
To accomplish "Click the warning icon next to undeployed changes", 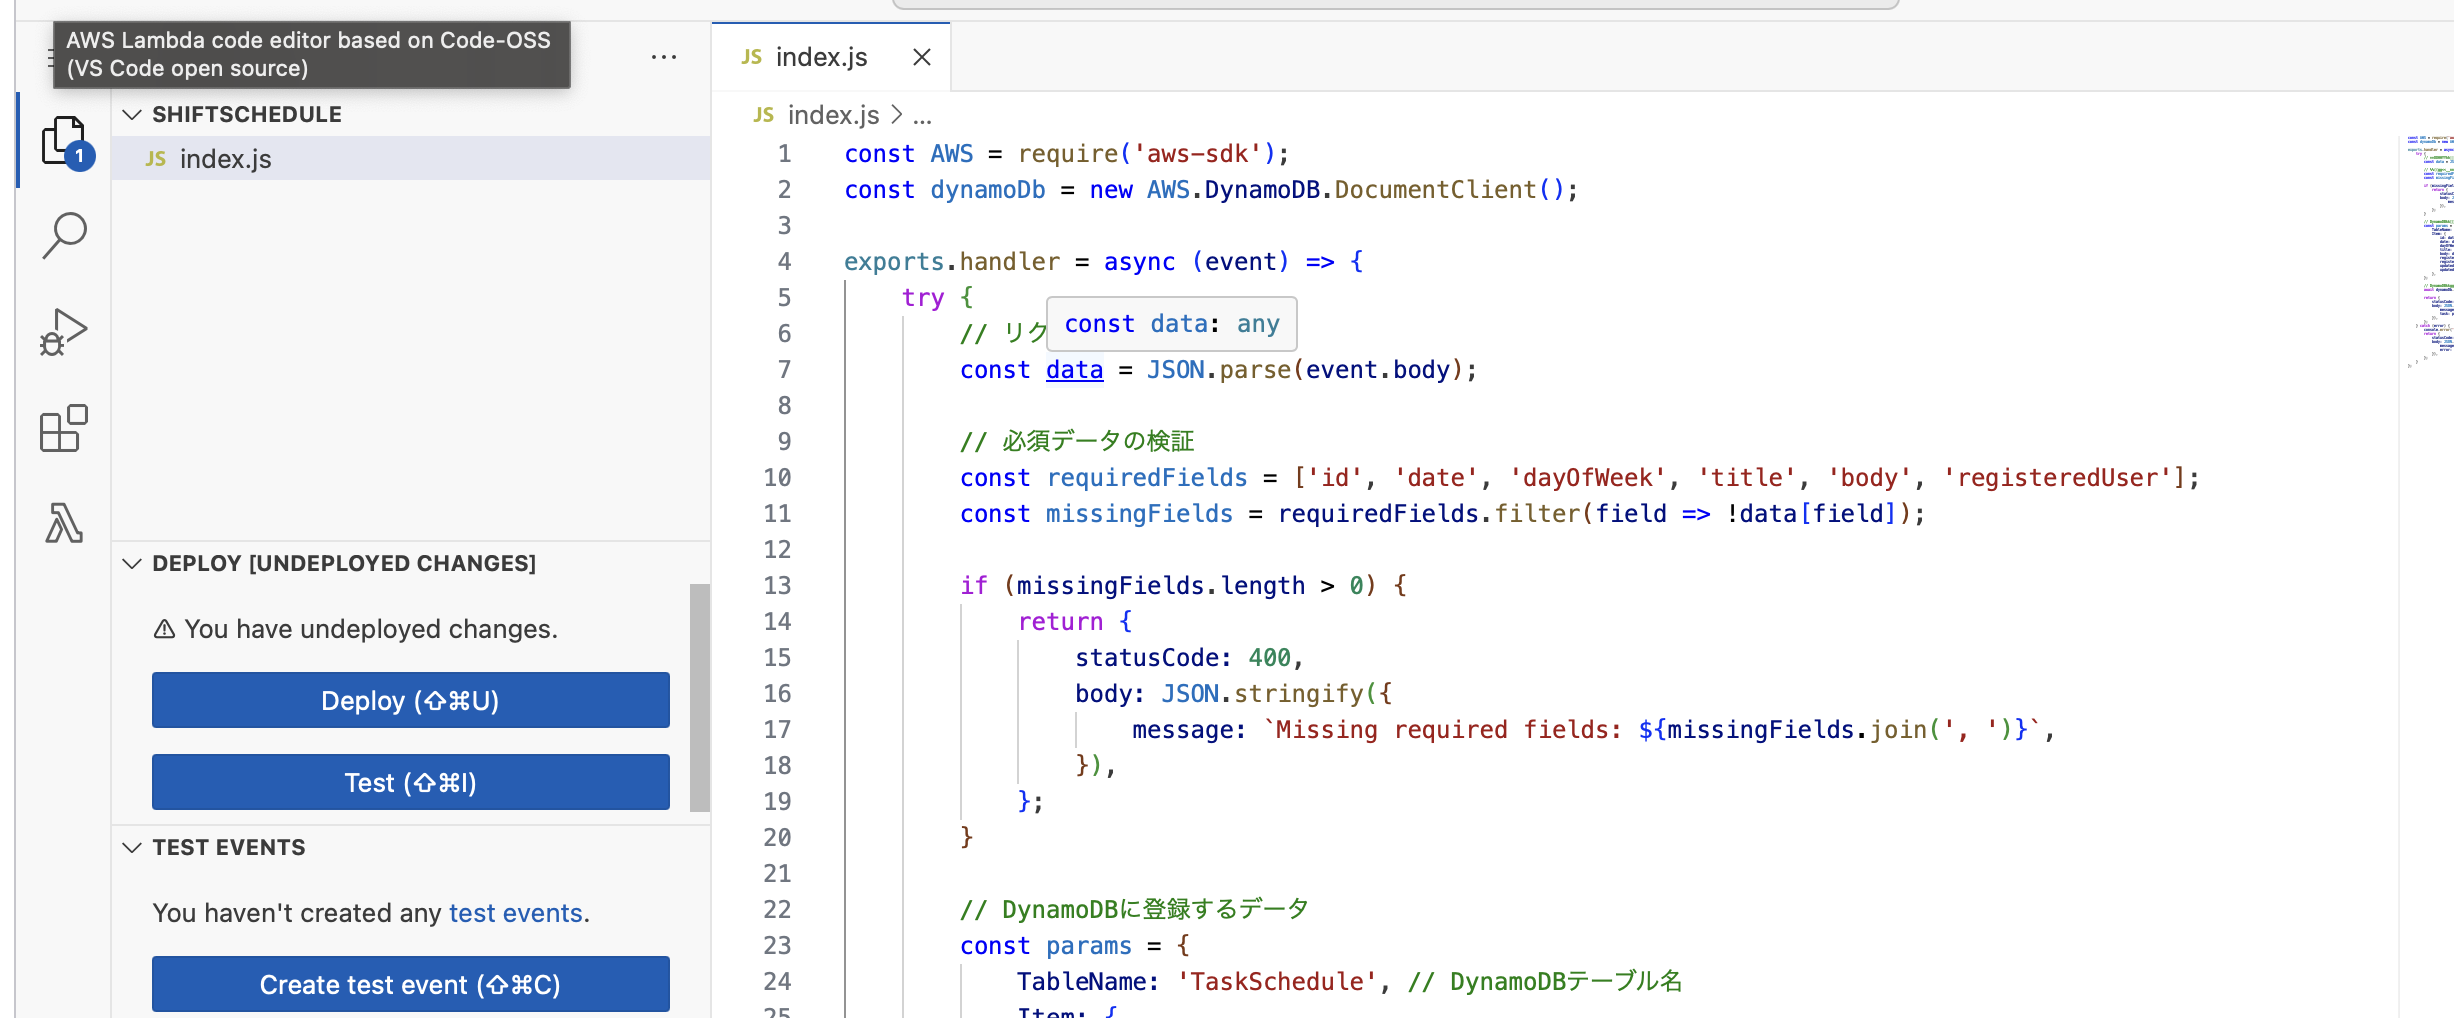I will tap(164, 628).
